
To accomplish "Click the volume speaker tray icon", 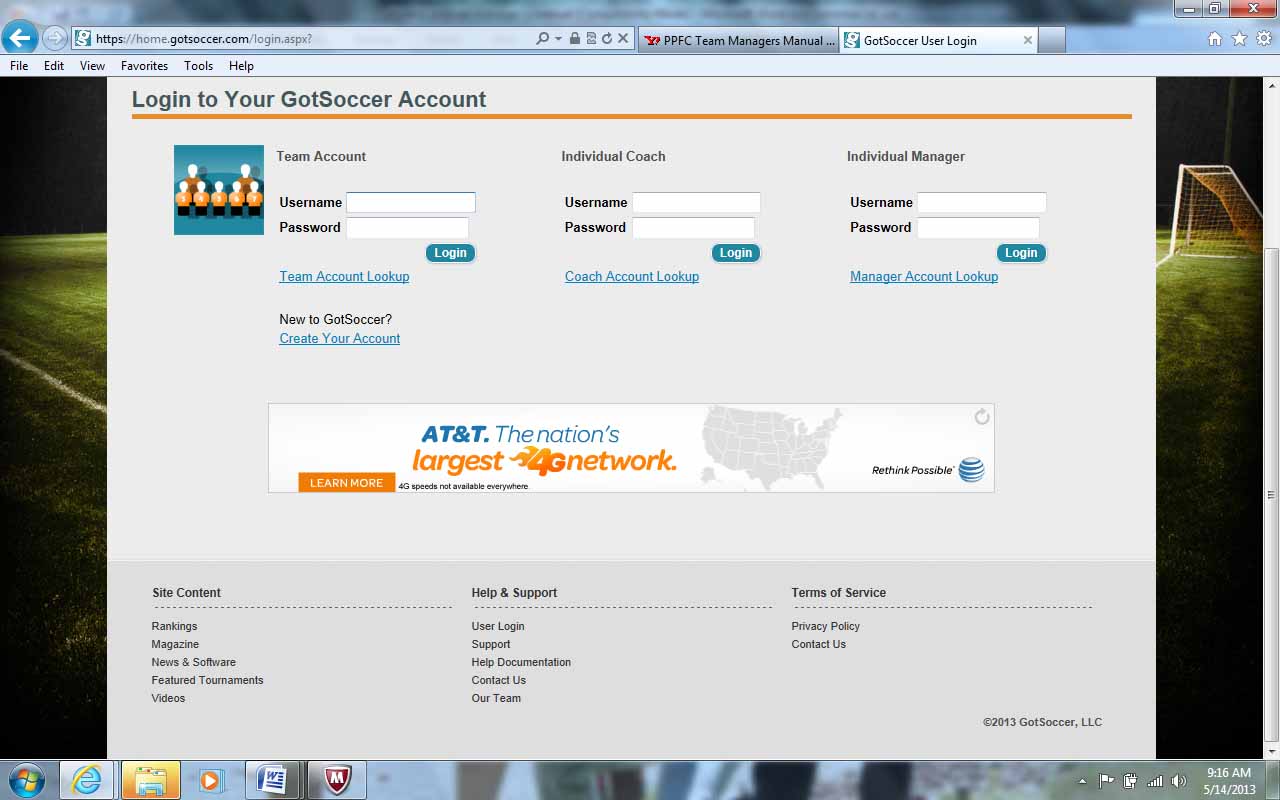I will pyautogui.click(x=1179, y=781).
